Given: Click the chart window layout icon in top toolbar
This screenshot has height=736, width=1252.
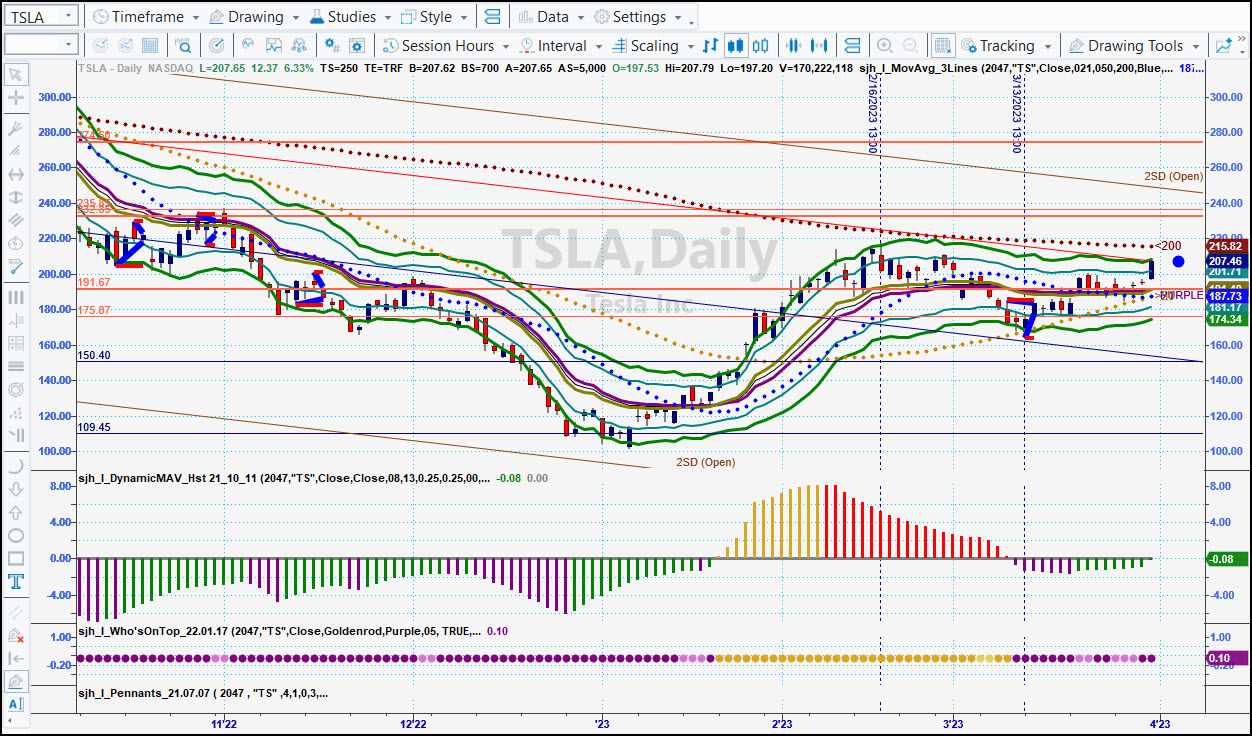Looking at the screenshot, I should click(x=491, y=17).
